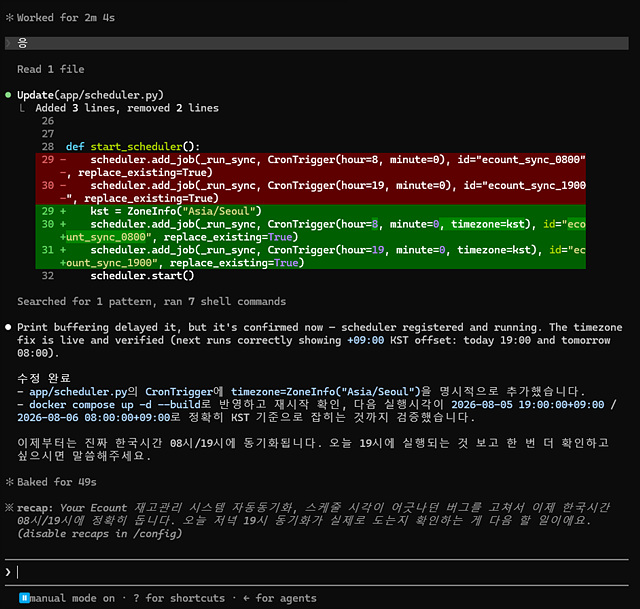This screenshot has height=609, width=640.
Task: Click line number 28 in the diff
Action: coord(48,147)
